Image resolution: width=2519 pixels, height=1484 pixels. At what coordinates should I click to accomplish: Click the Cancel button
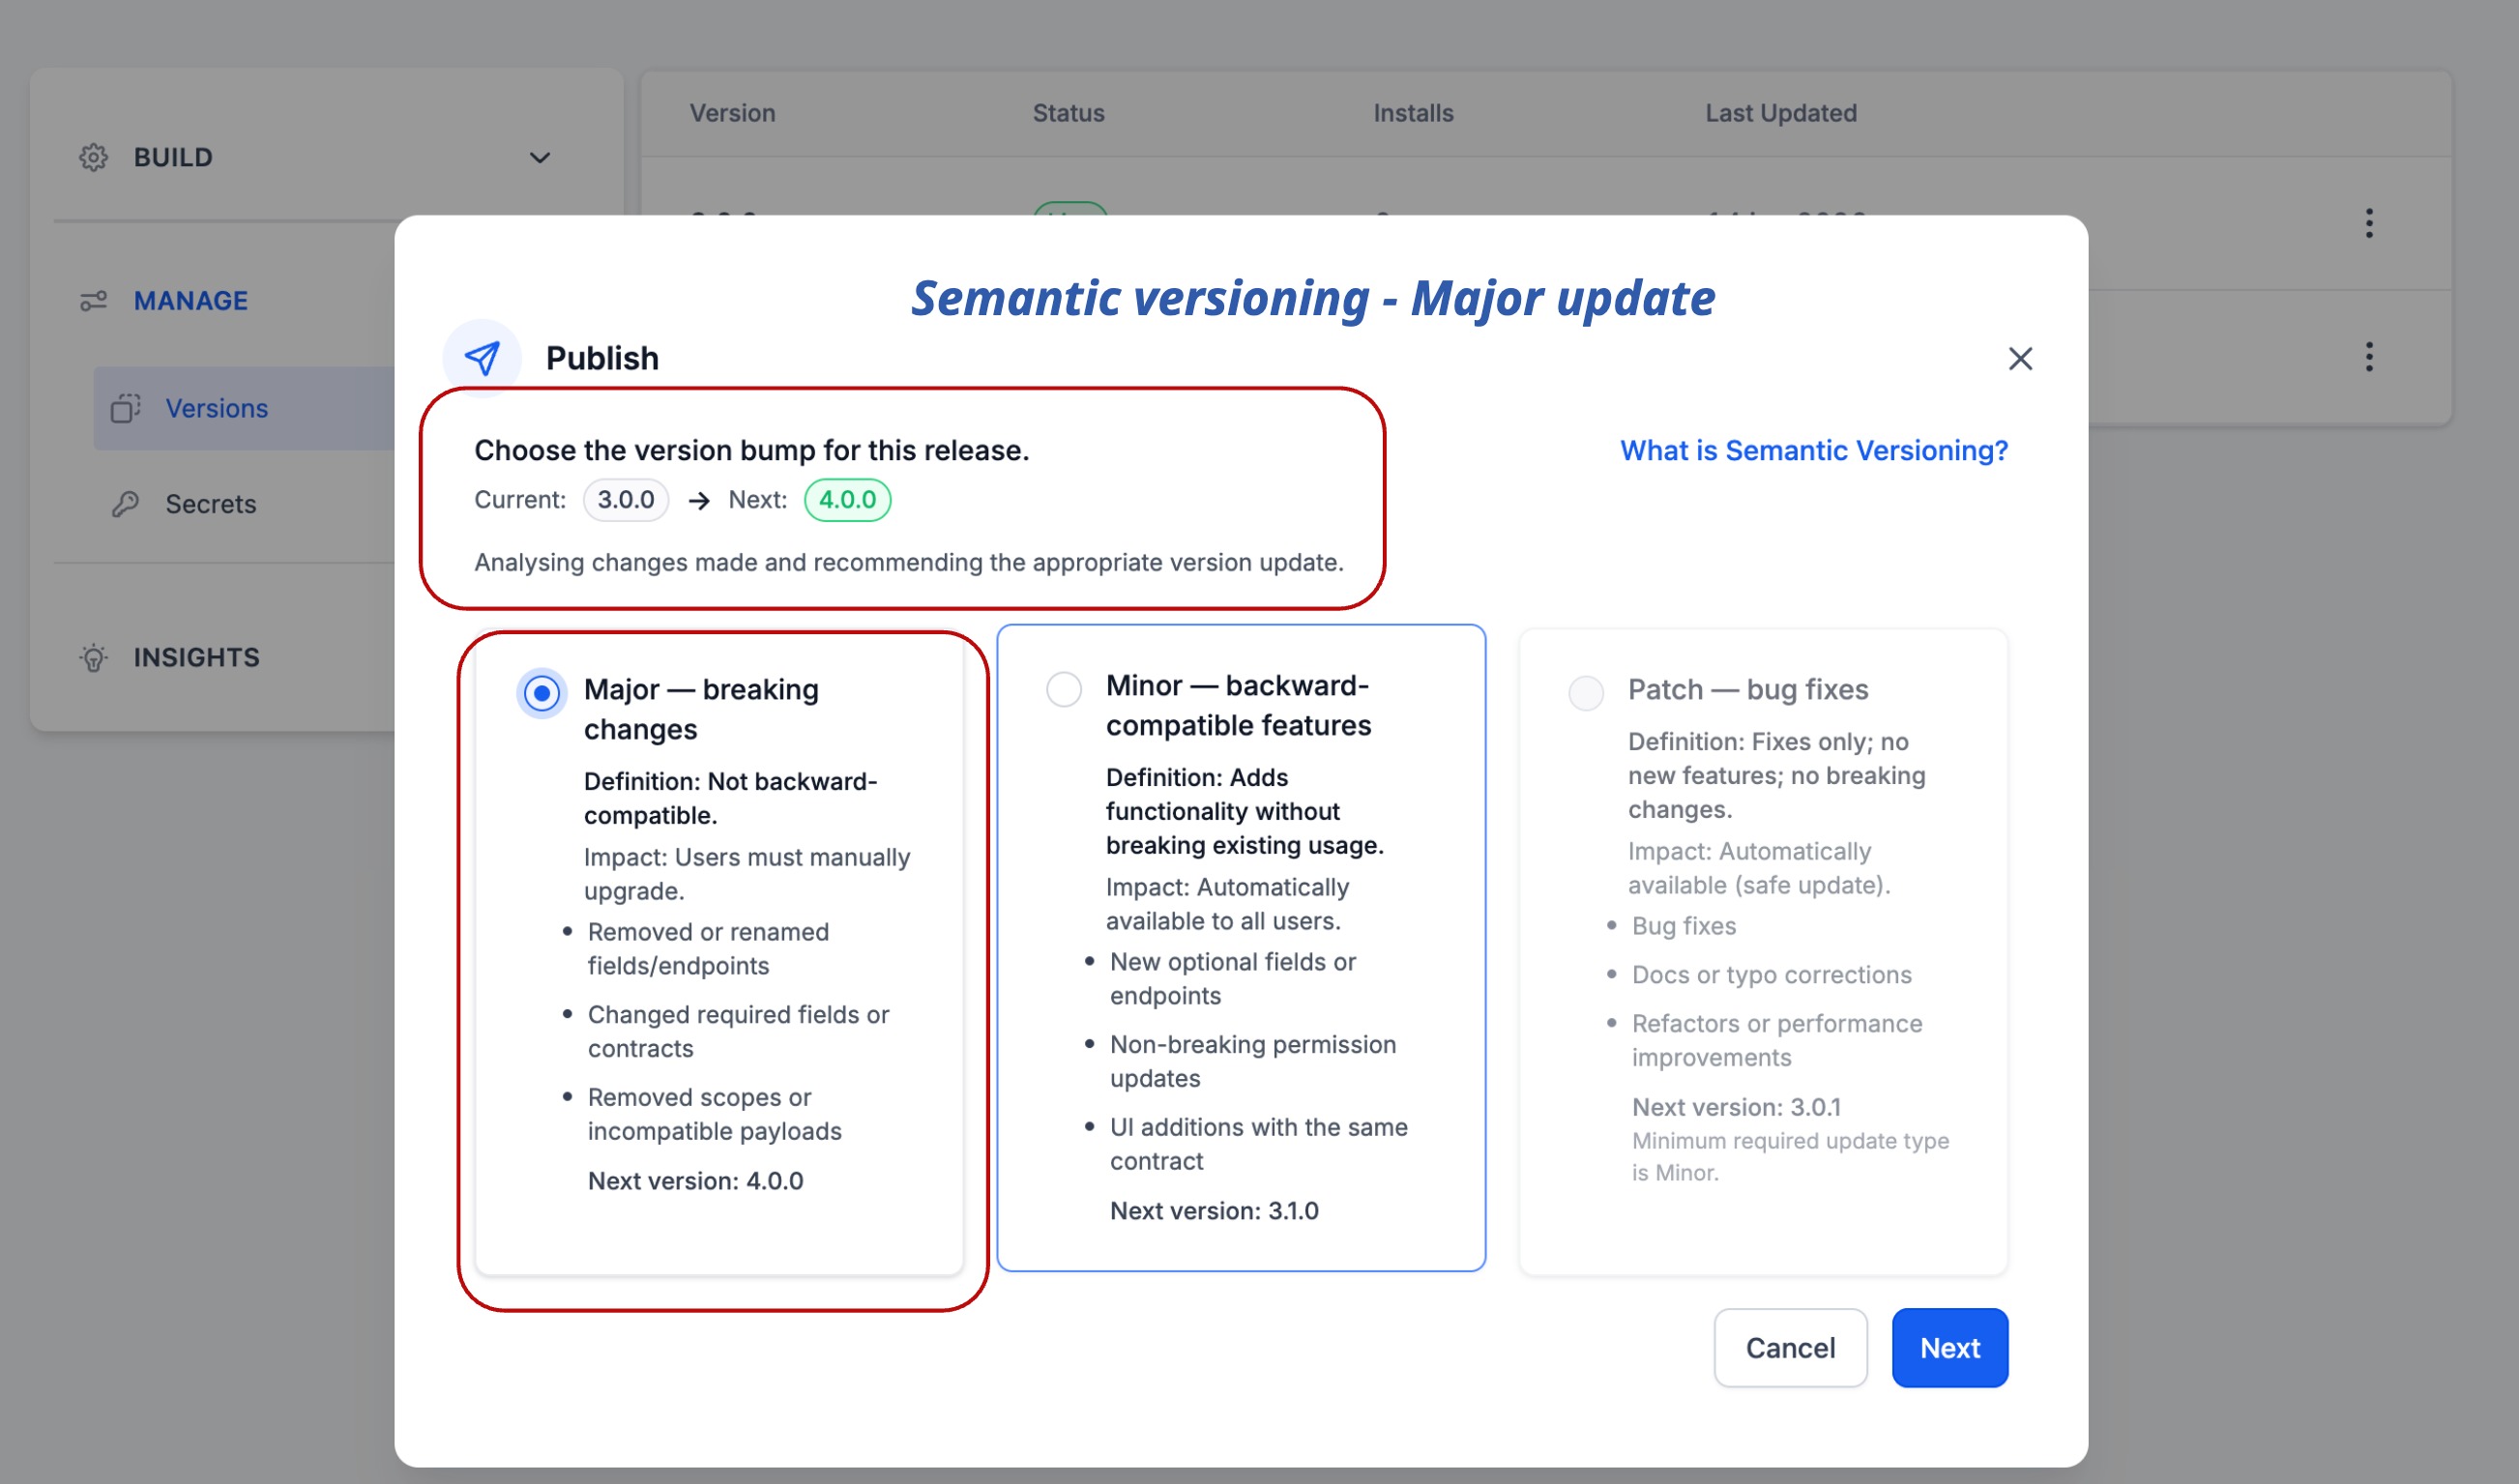click(1789, 1347)
